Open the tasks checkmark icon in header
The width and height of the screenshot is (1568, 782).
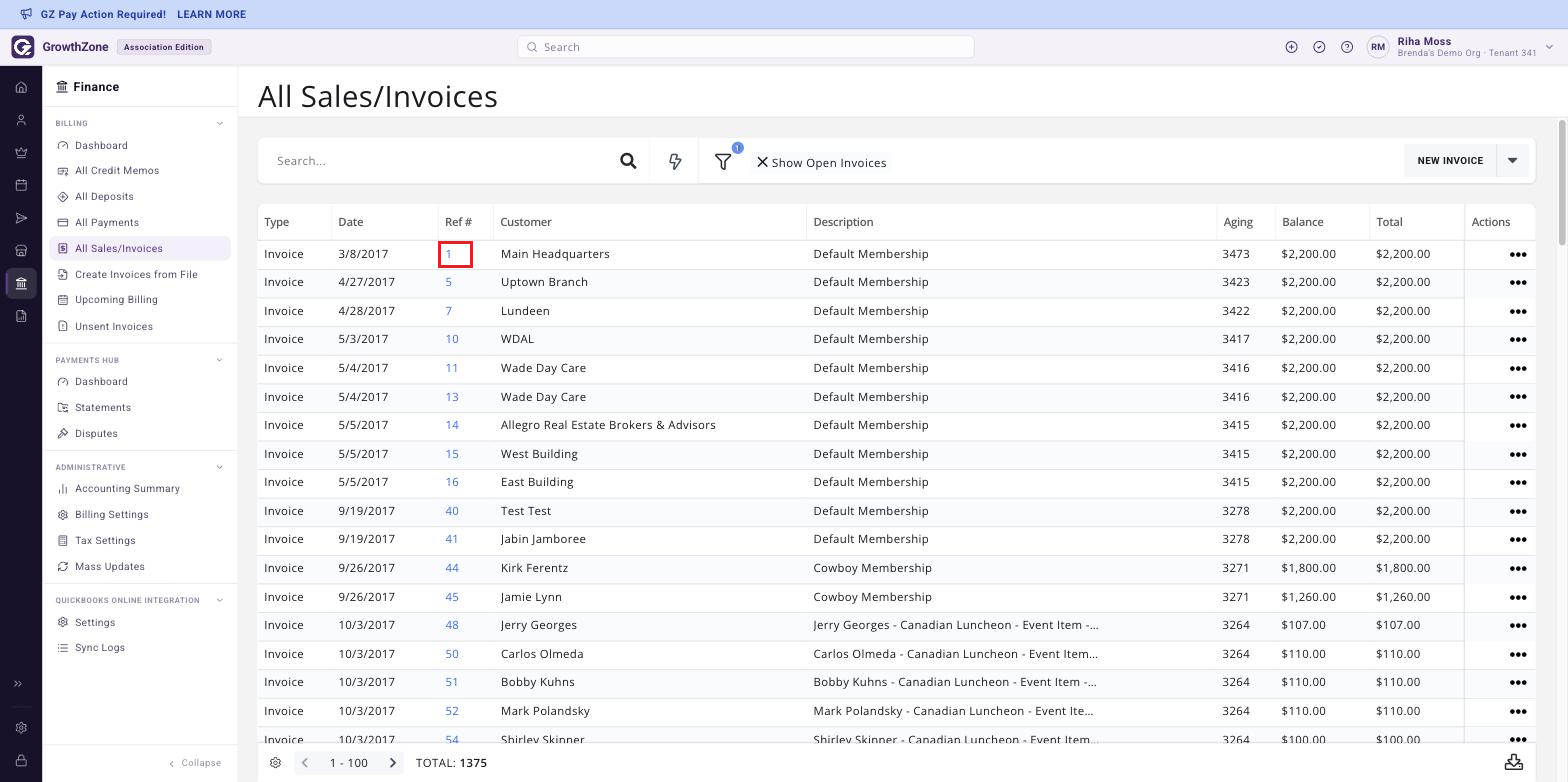[x=1319, y=47]
